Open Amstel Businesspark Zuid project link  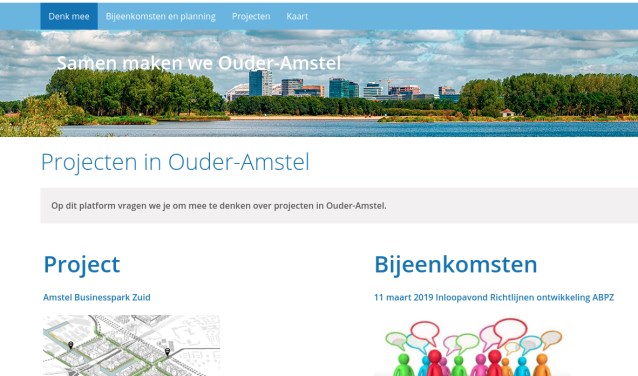coord(97,297)
